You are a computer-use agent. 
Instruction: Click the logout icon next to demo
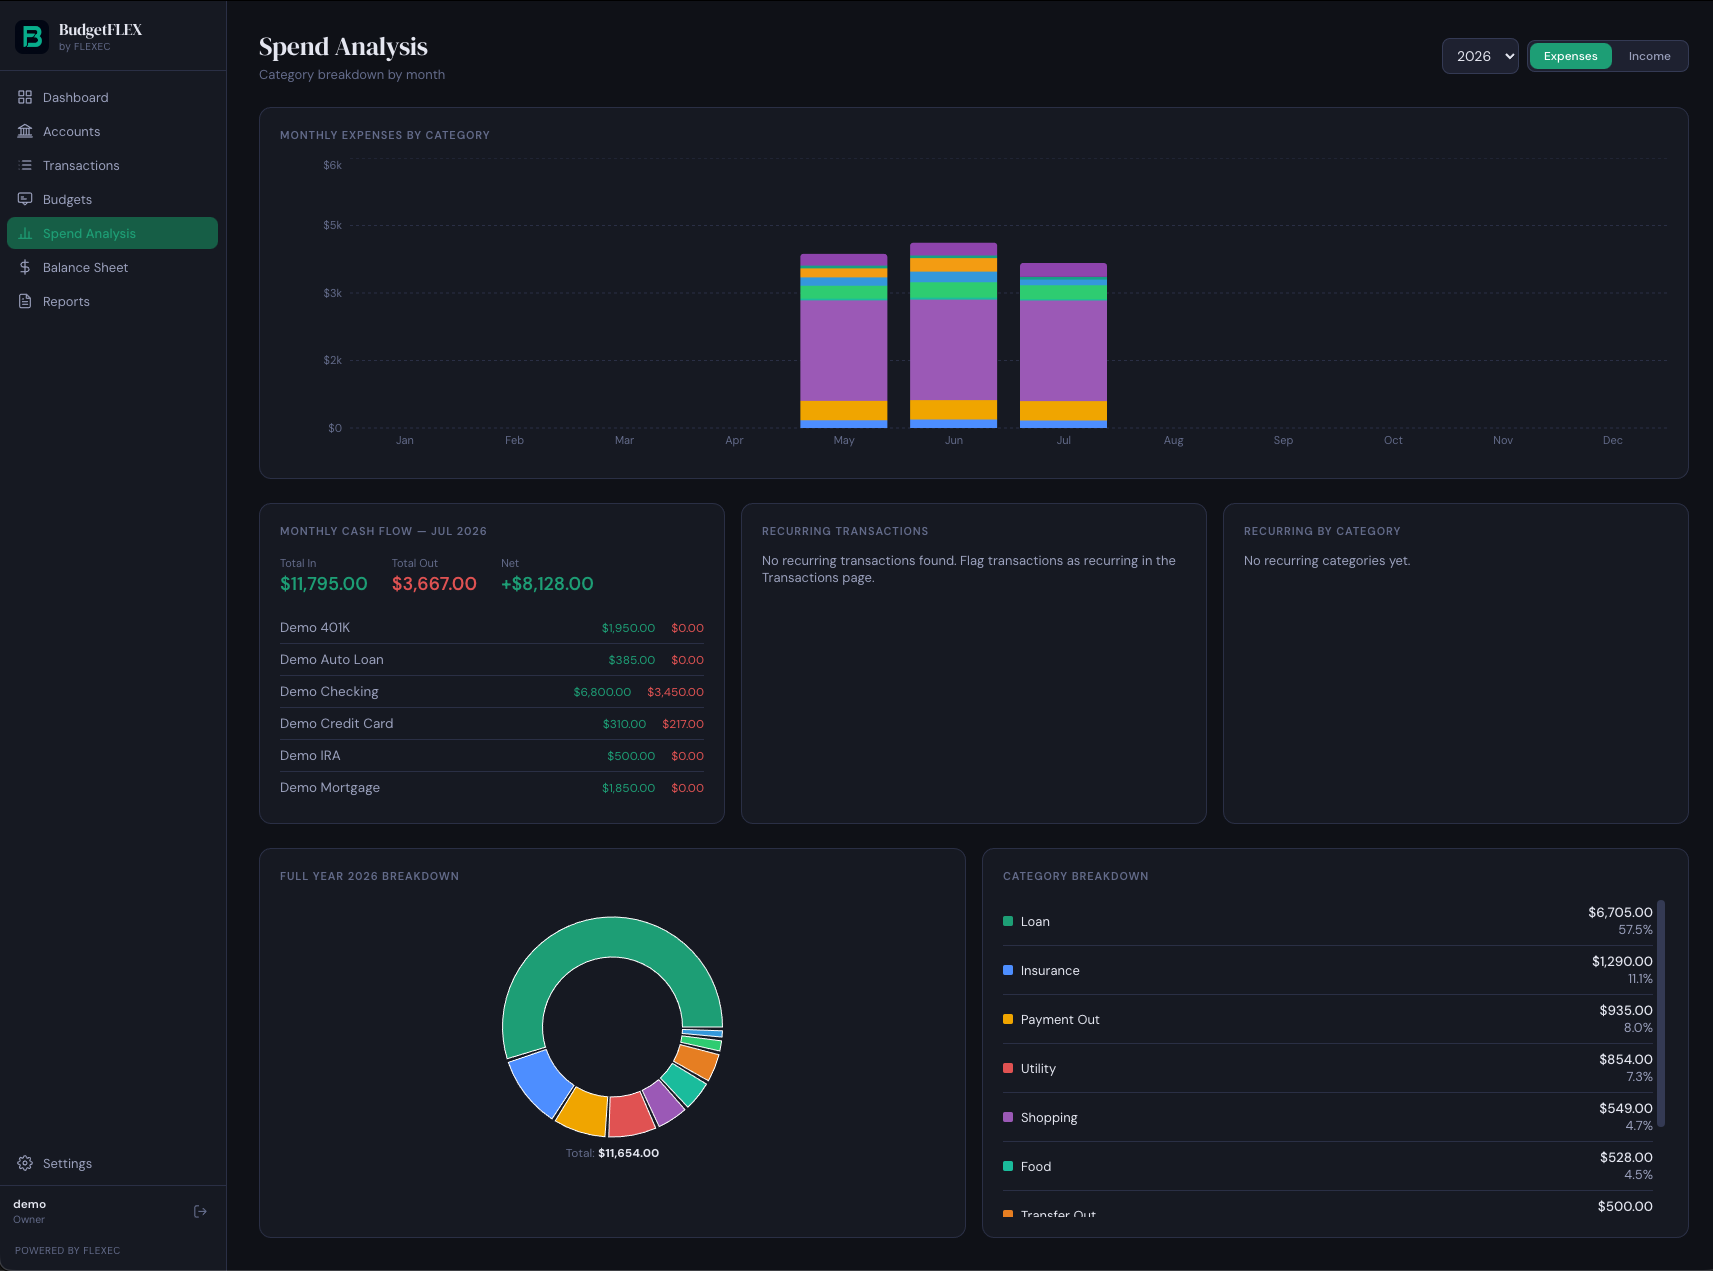tap(200, 1211)
